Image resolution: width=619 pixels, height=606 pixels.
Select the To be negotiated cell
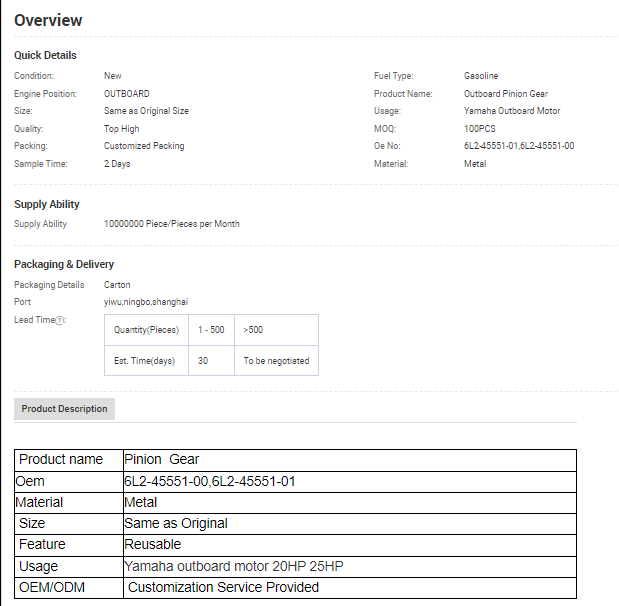point(276,361)
